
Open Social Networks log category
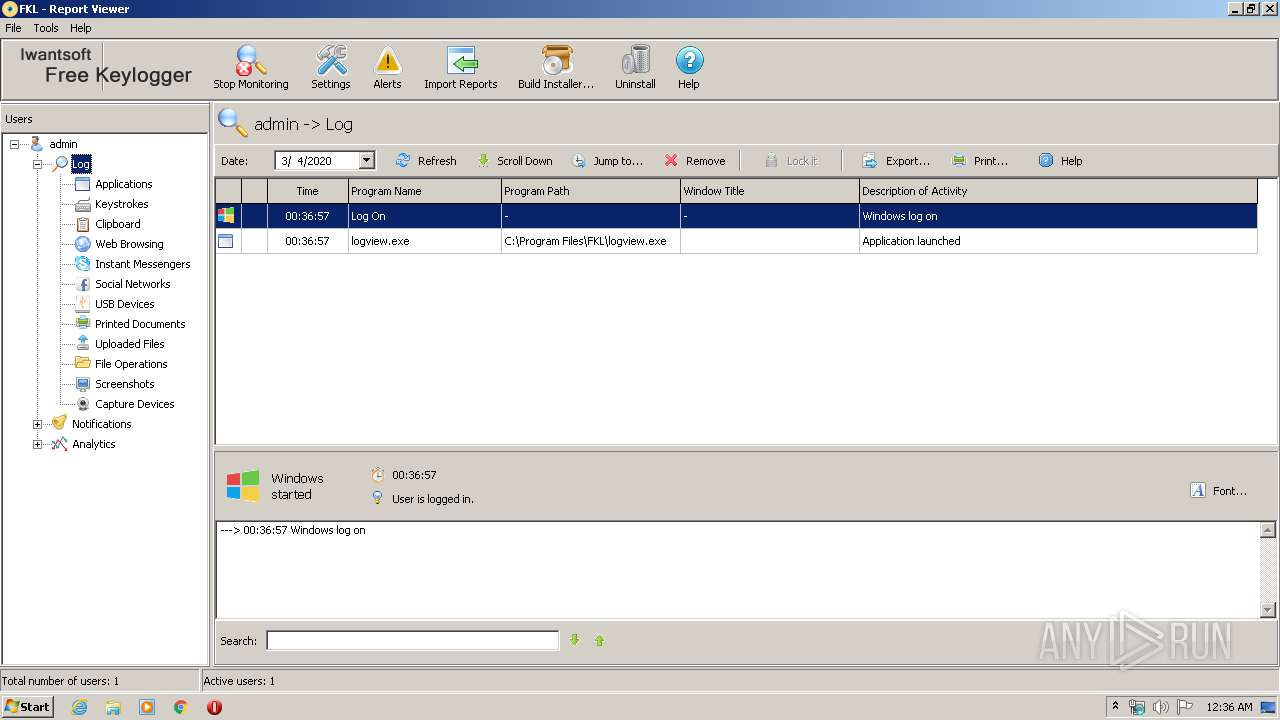coord(132,284)
